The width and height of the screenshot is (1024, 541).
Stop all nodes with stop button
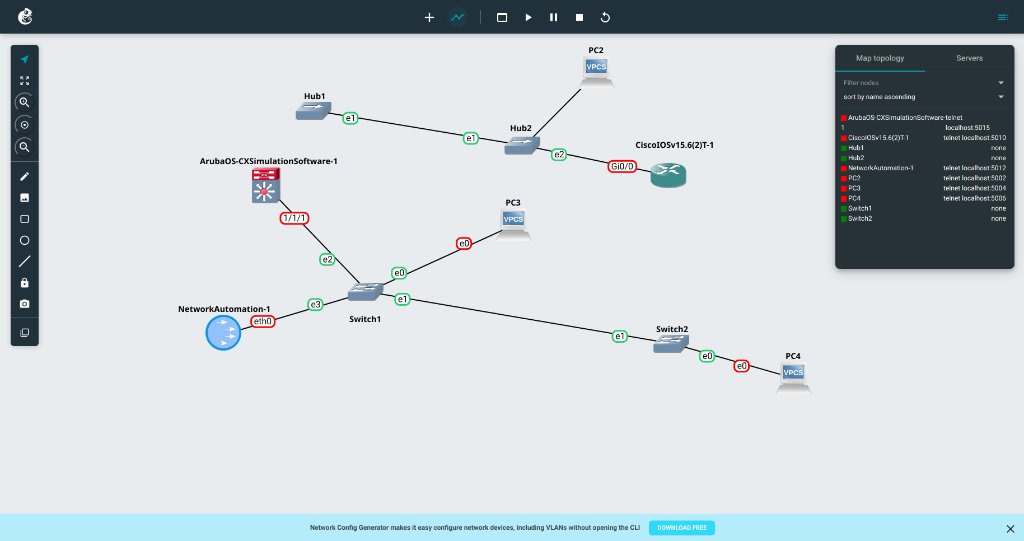point(579,18)
